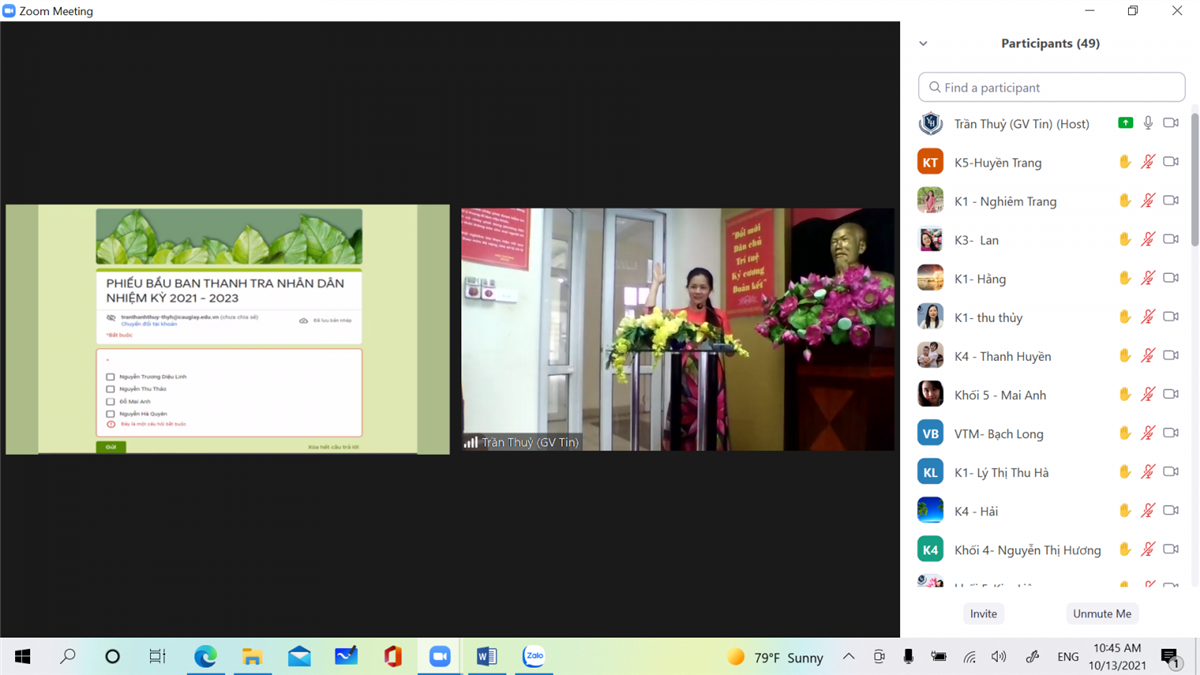Screen dimensions: 1200x675
Task: Click the video icon for Khối 5 - Mai Anh
Action: coord(1171,395)
